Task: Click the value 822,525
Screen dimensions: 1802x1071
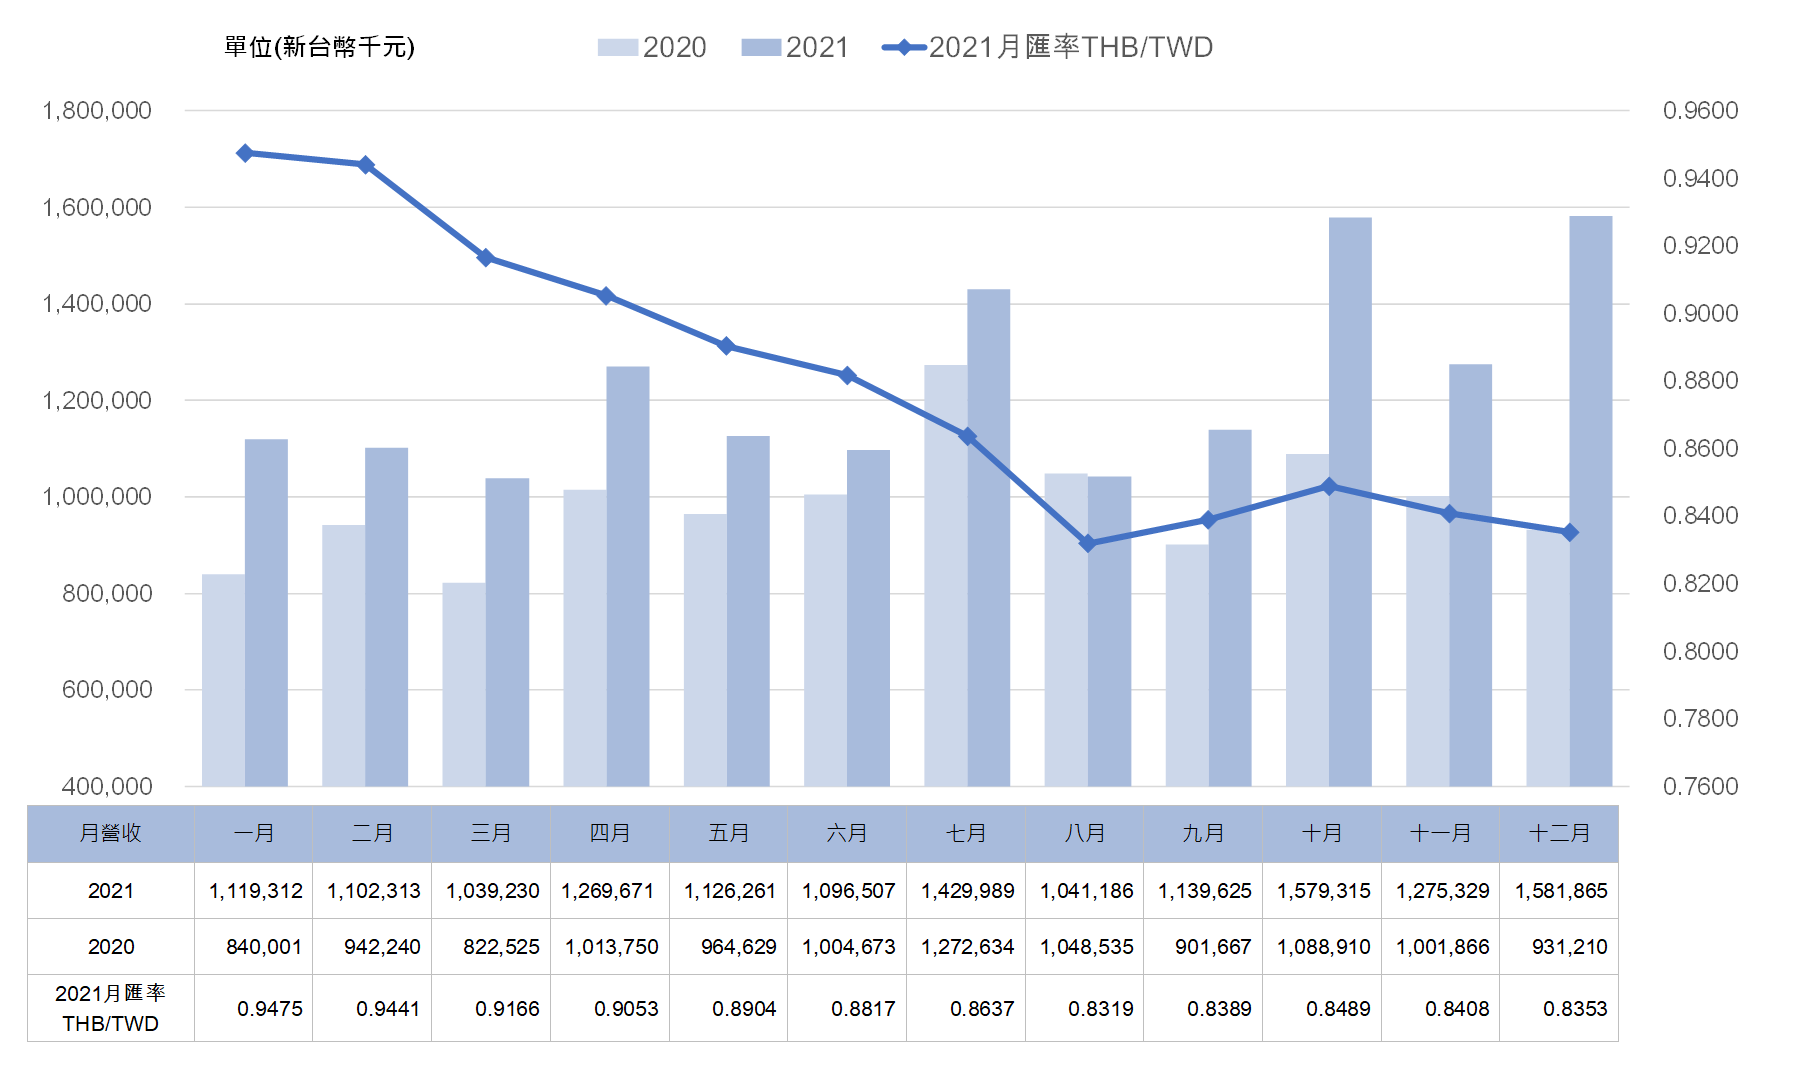Action: tap(501, 947)
